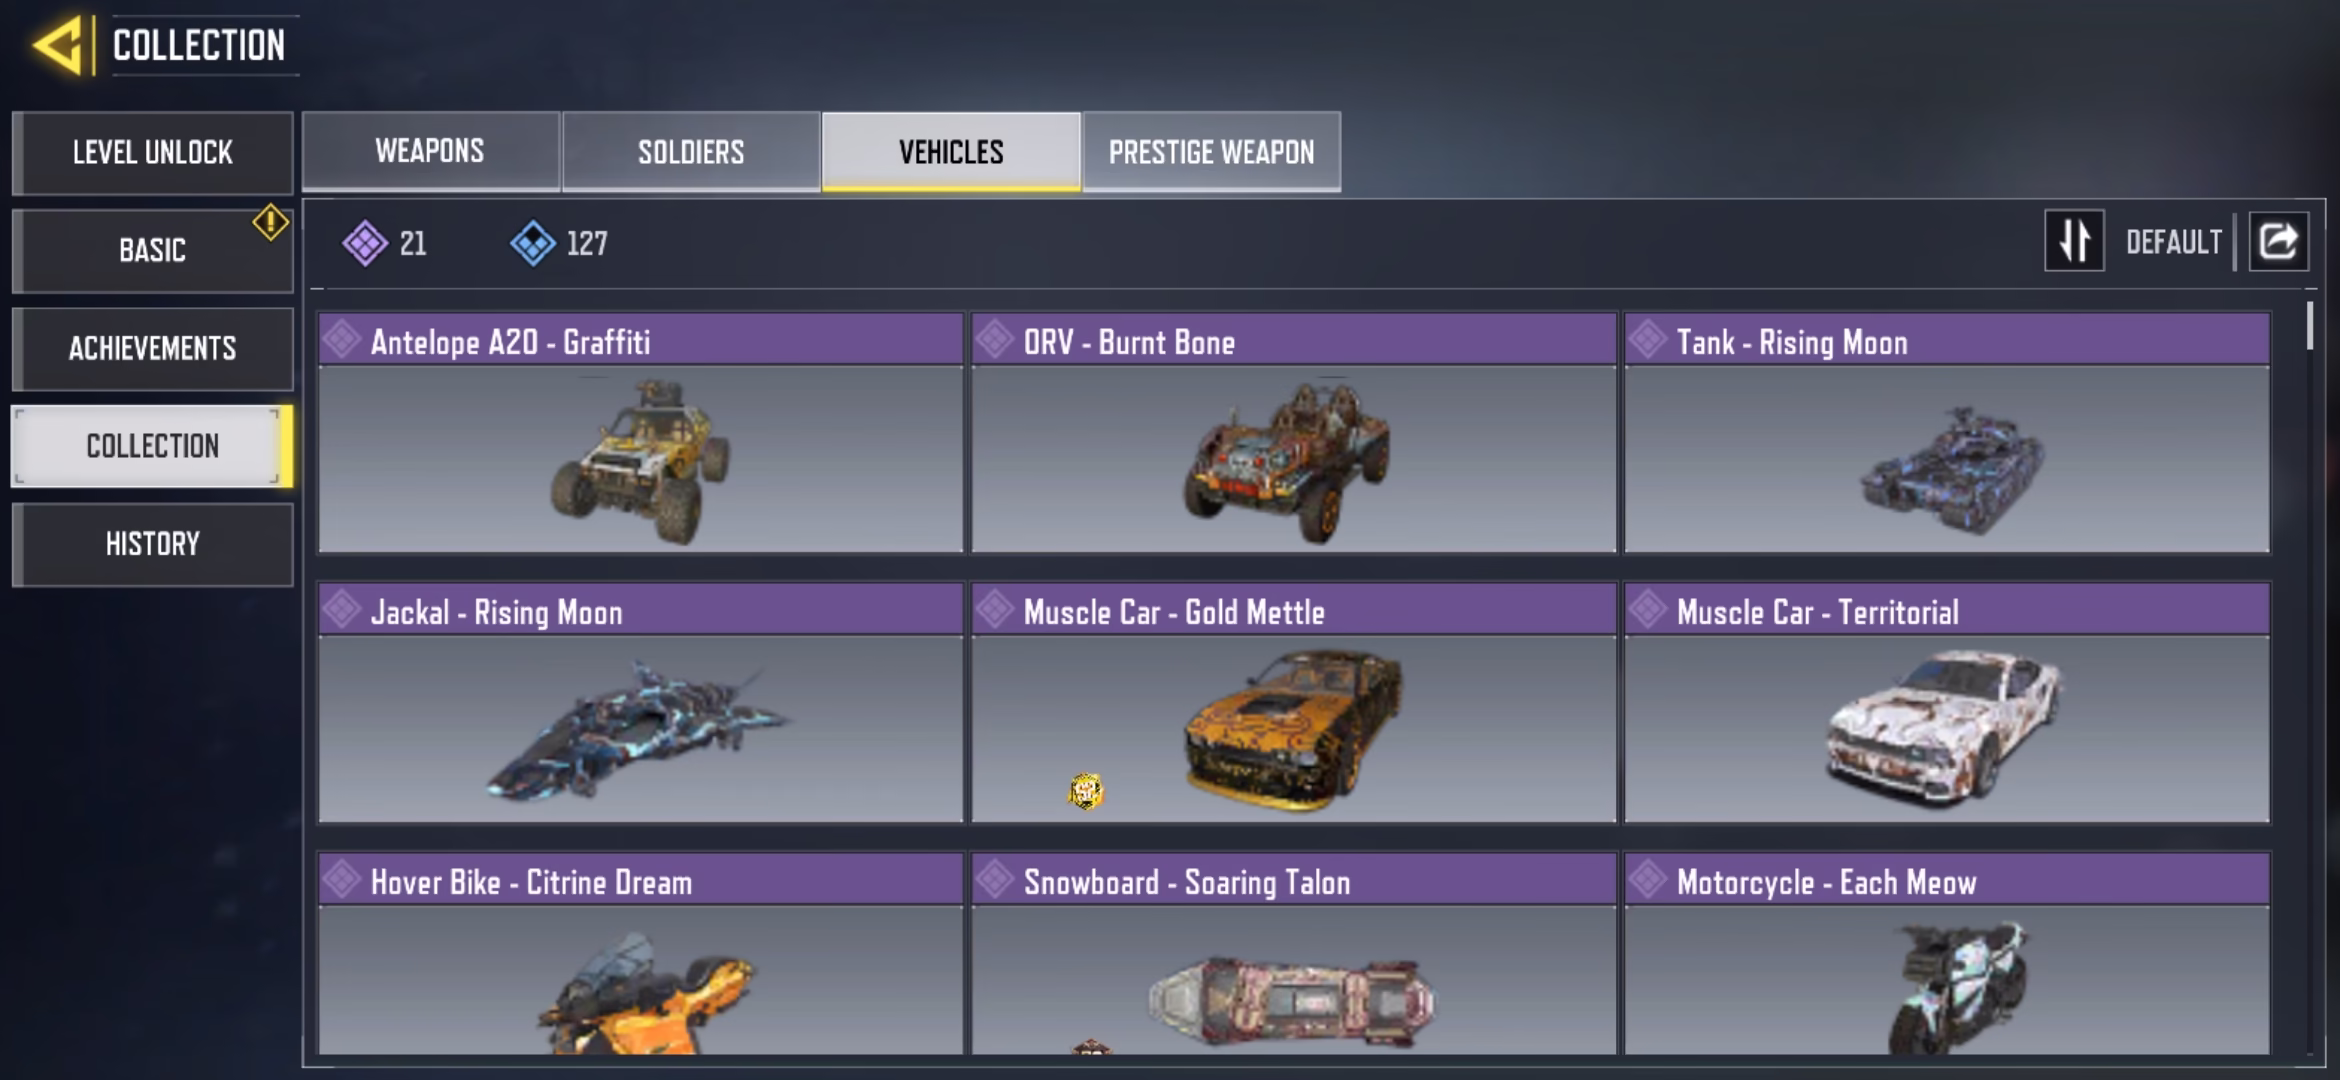Viewport: 2340px width, 1080px height.
Task: Click the purple epic rarity diamond icon
Action: [x=364, y=243]
